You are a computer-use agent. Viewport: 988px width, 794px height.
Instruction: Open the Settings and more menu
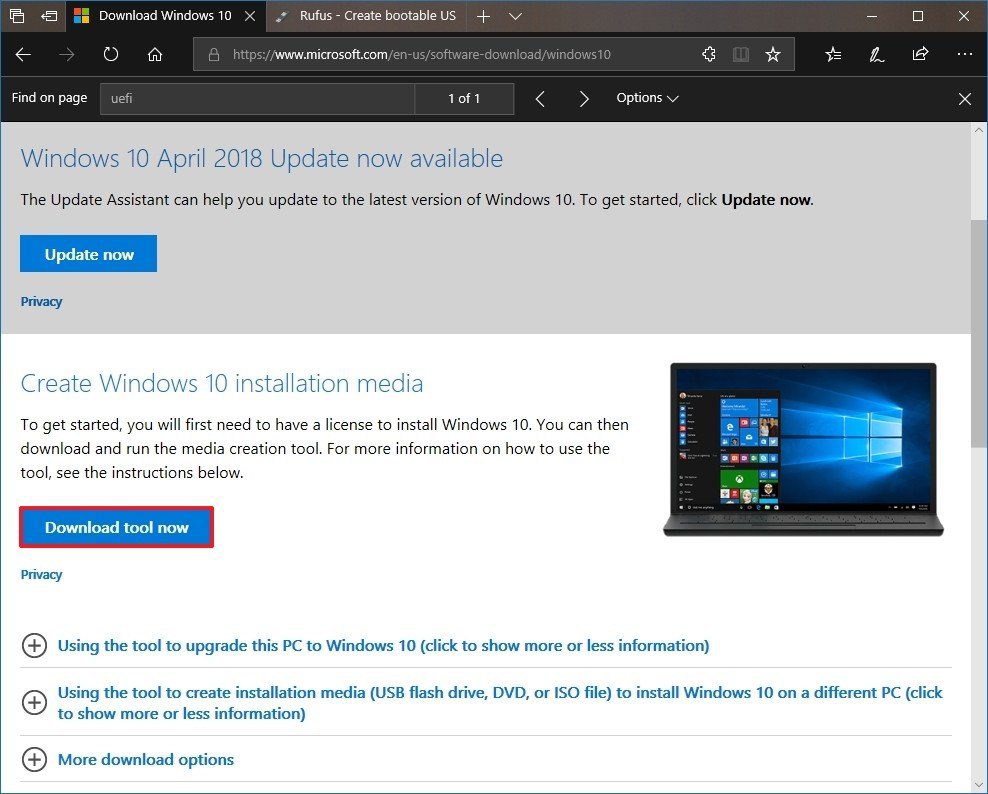pos(964,55)
